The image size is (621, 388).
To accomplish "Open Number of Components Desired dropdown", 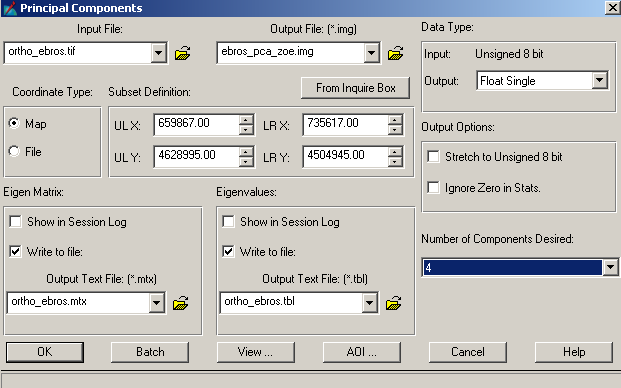I will click(610, 267).
